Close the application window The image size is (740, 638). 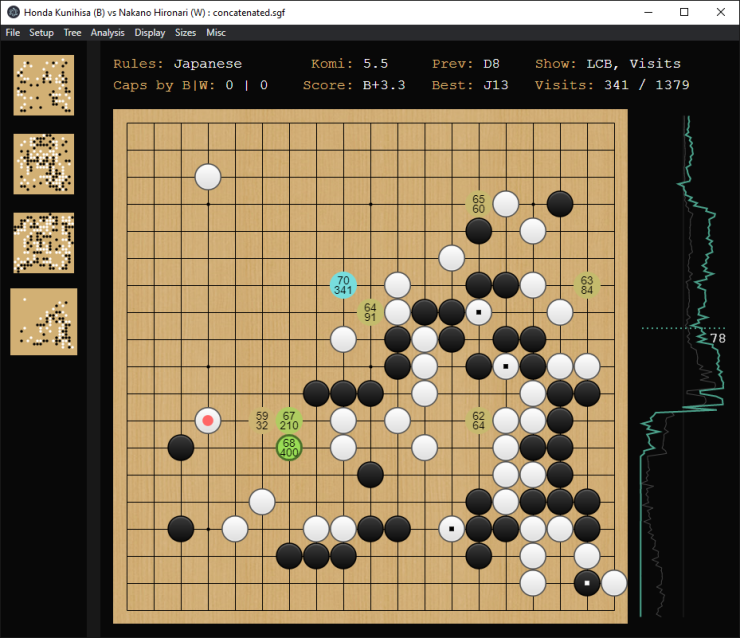point(716,12)
